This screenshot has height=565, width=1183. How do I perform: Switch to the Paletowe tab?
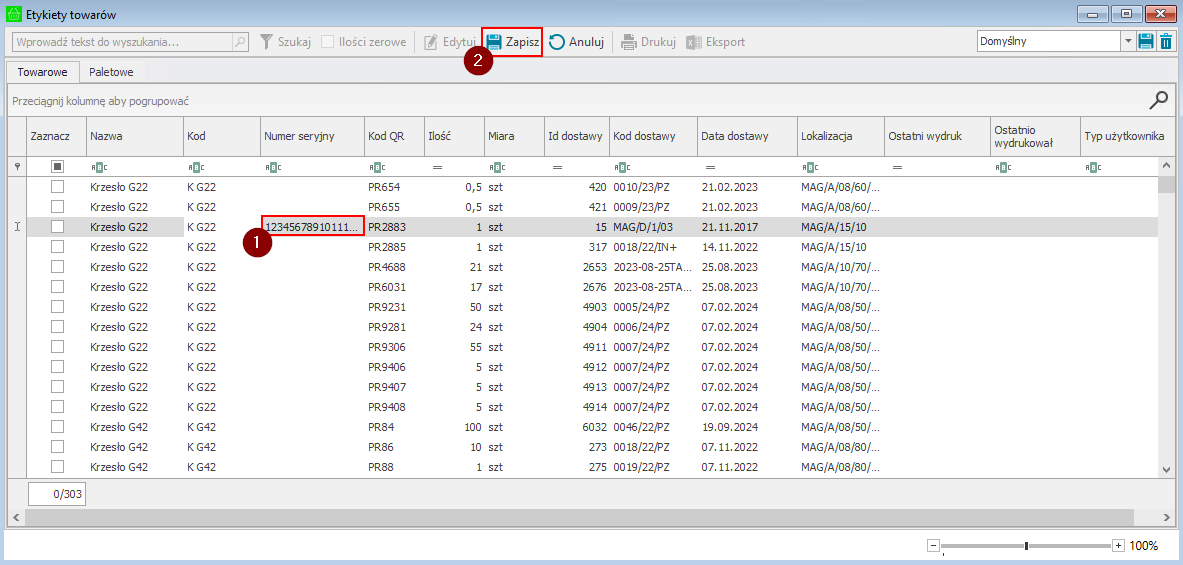[x=111, y=72]
